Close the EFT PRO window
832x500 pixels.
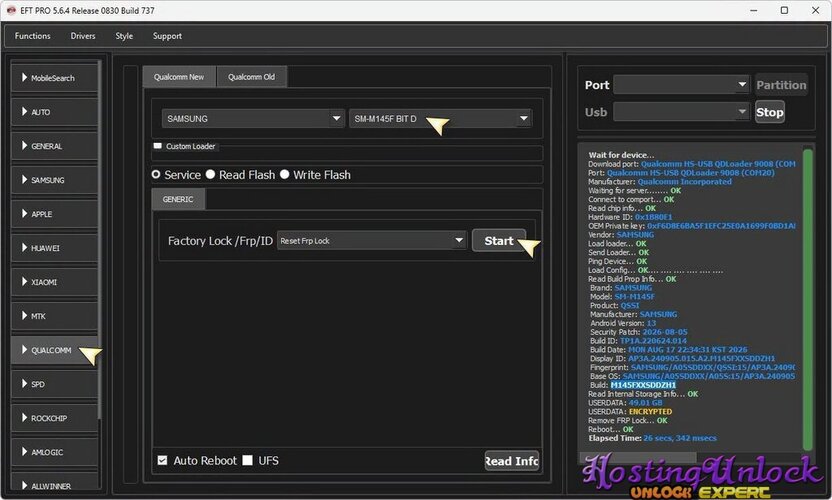815,10
